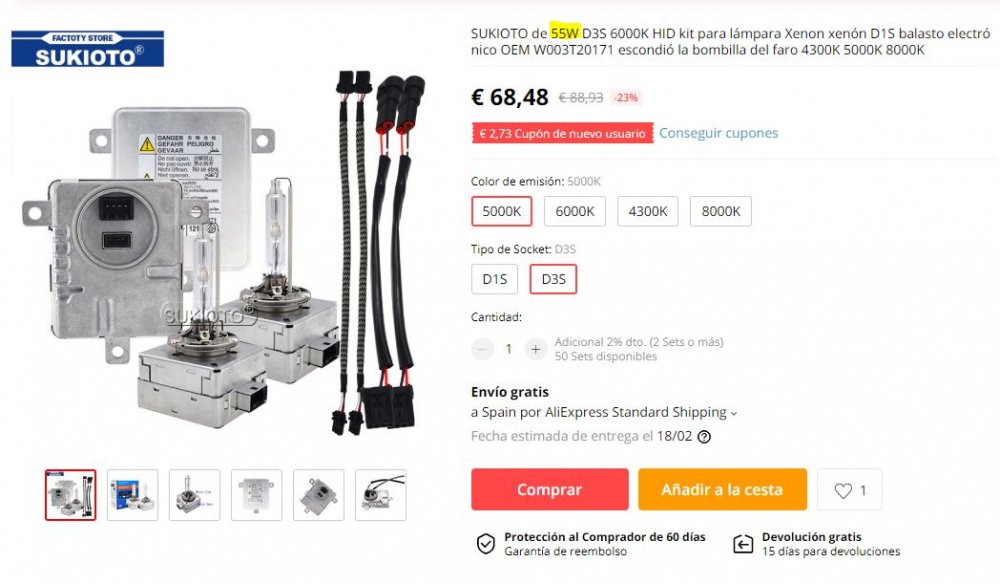Click the heart wishlist icon
This screenshot has width=1000, height=584.
[x=843, y=490]
